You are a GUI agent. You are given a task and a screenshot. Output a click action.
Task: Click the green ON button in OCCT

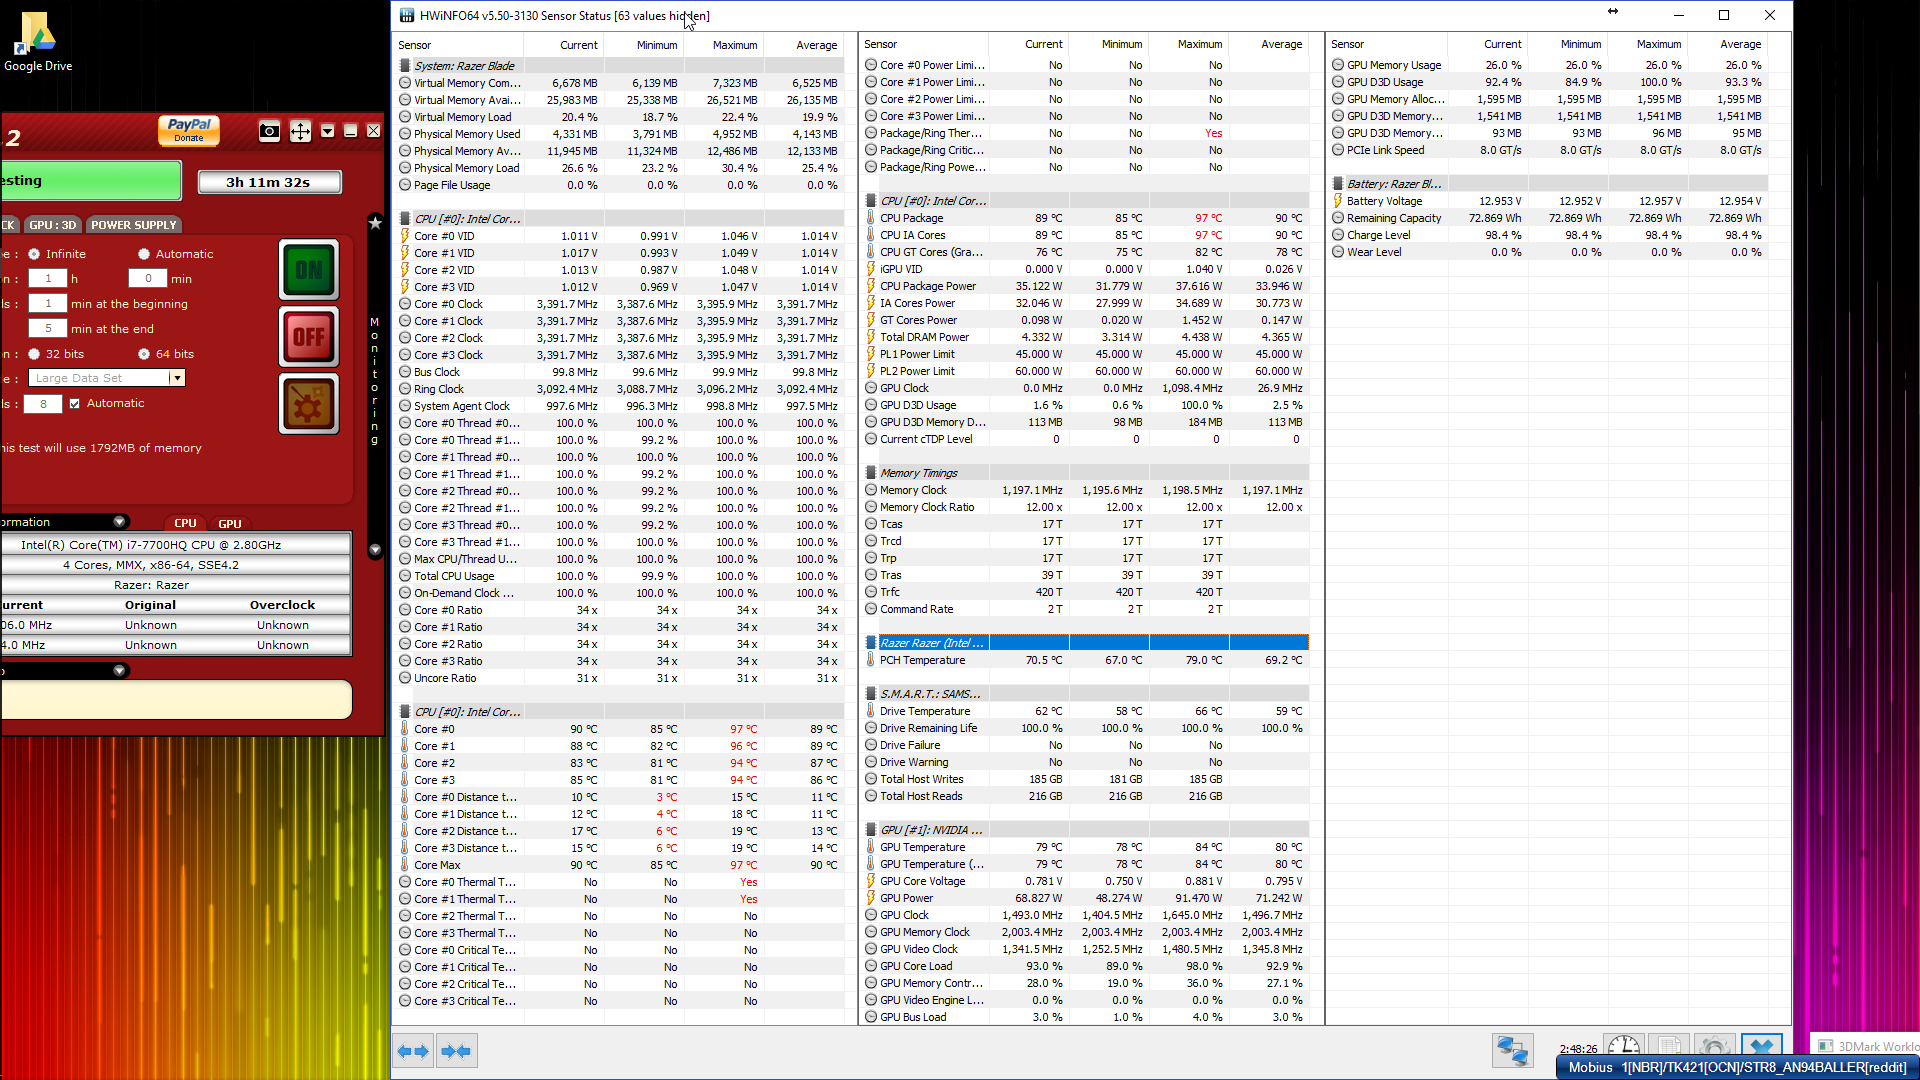309,270
